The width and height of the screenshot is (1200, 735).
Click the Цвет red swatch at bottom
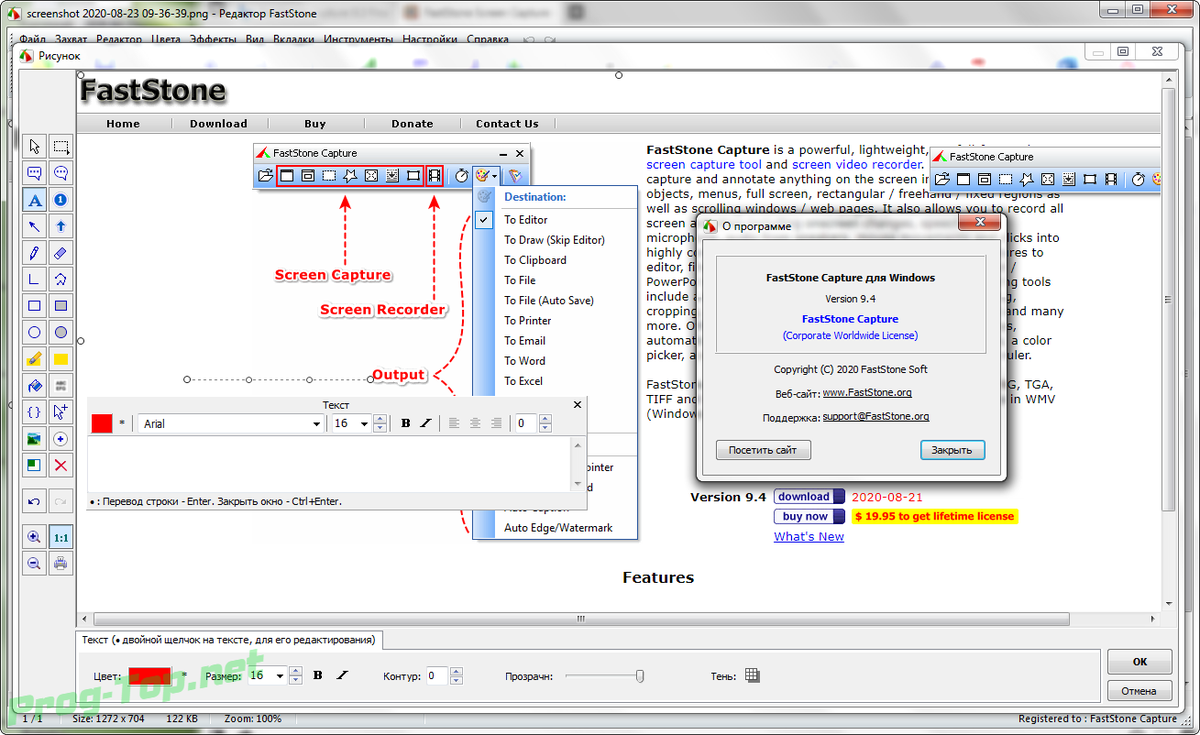click(x=150, y=676)
